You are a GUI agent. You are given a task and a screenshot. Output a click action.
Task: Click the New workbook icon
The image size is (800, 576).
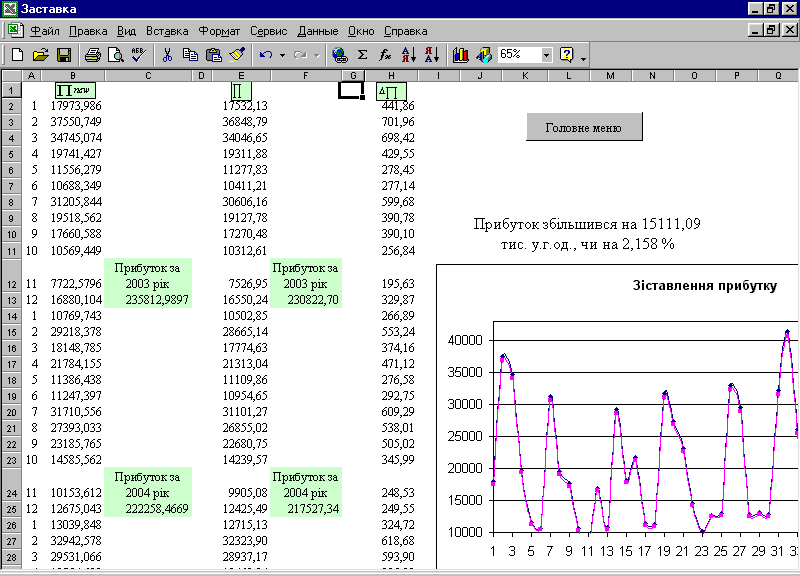(17, 55)
